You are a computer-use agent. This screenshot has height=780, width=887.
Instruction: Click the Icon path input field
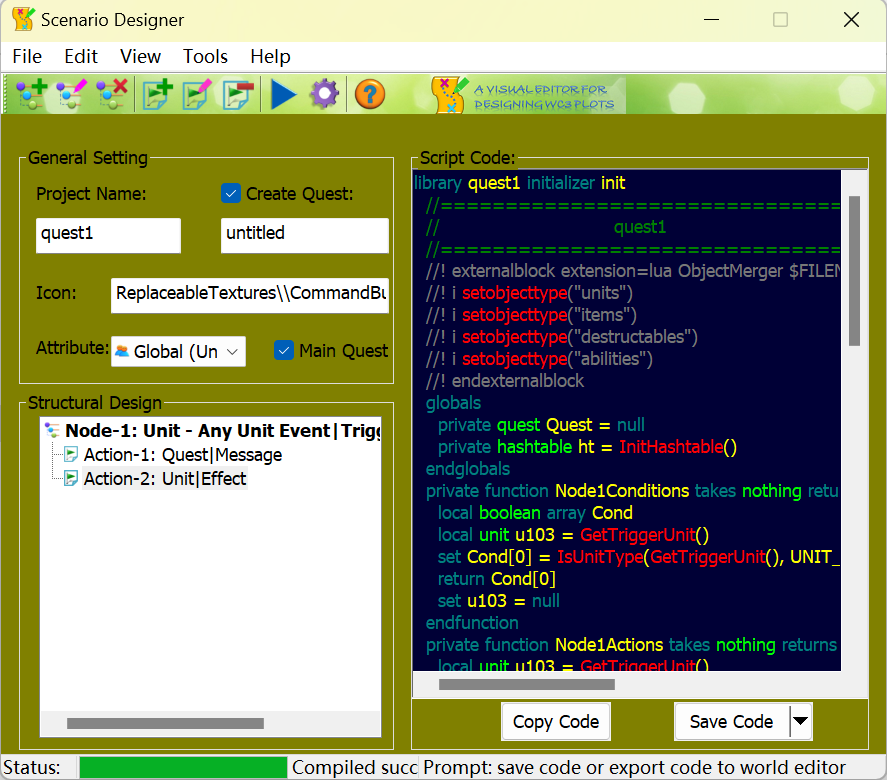[250, 295]
